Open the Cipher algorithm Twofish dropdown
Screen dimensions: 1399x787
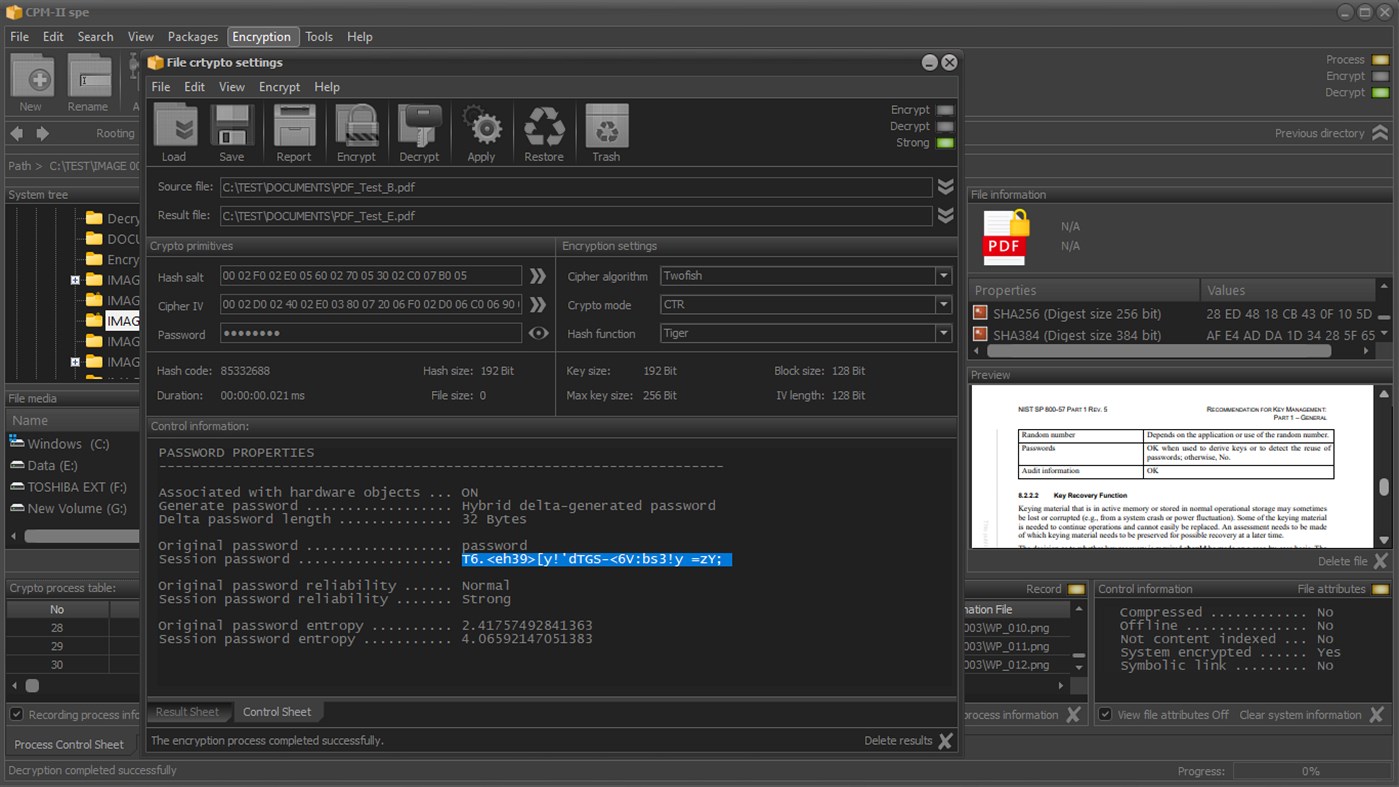point(942,276)
